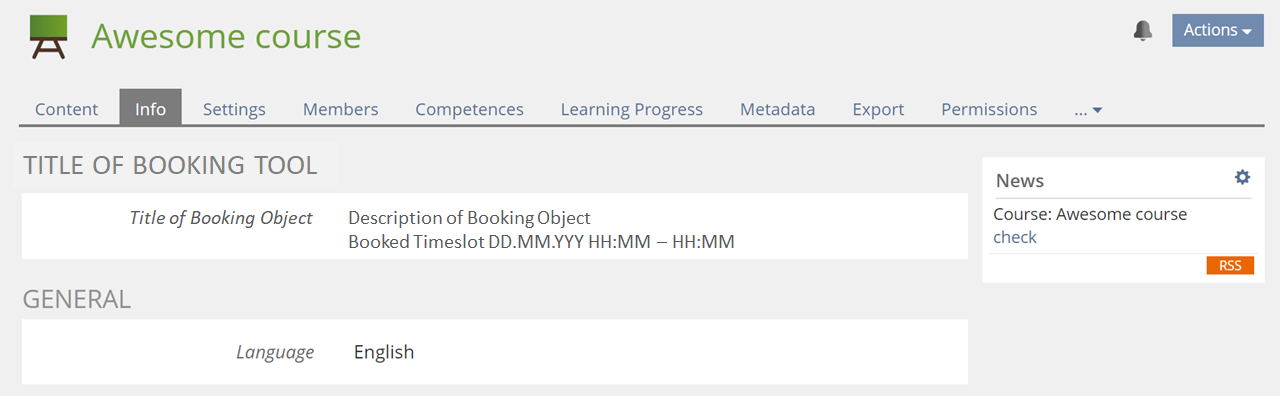Click the orange RSS button
1280x396 pixels.
(x=1230, y=265)
